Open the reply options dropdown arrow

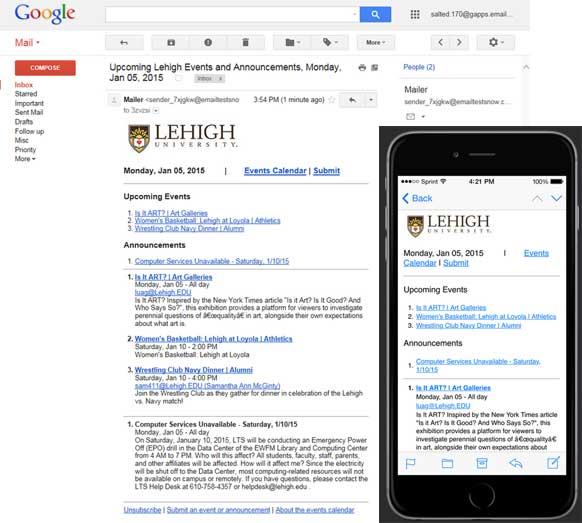[371, 100]
